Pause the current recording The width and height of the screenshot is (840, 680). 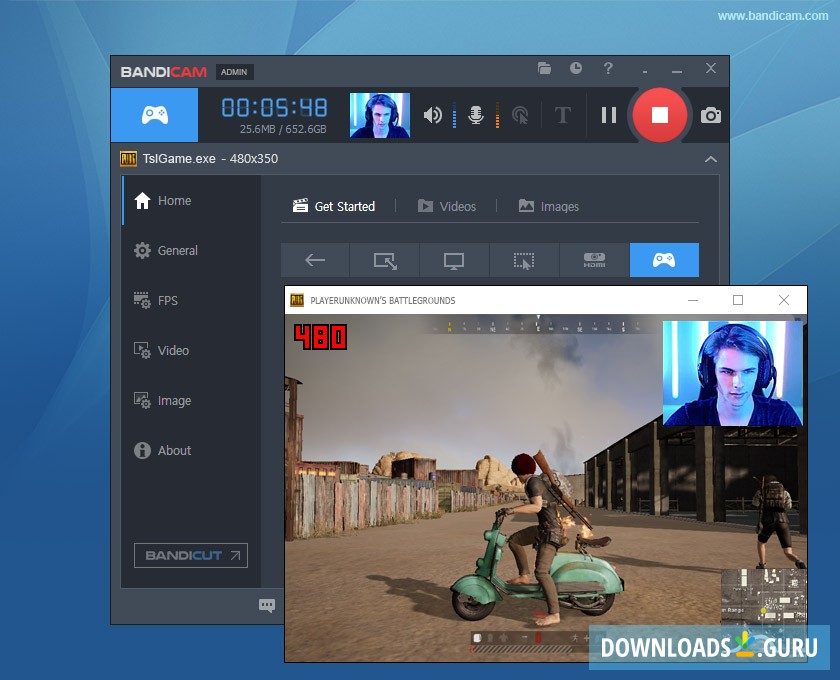click(608, 115)
